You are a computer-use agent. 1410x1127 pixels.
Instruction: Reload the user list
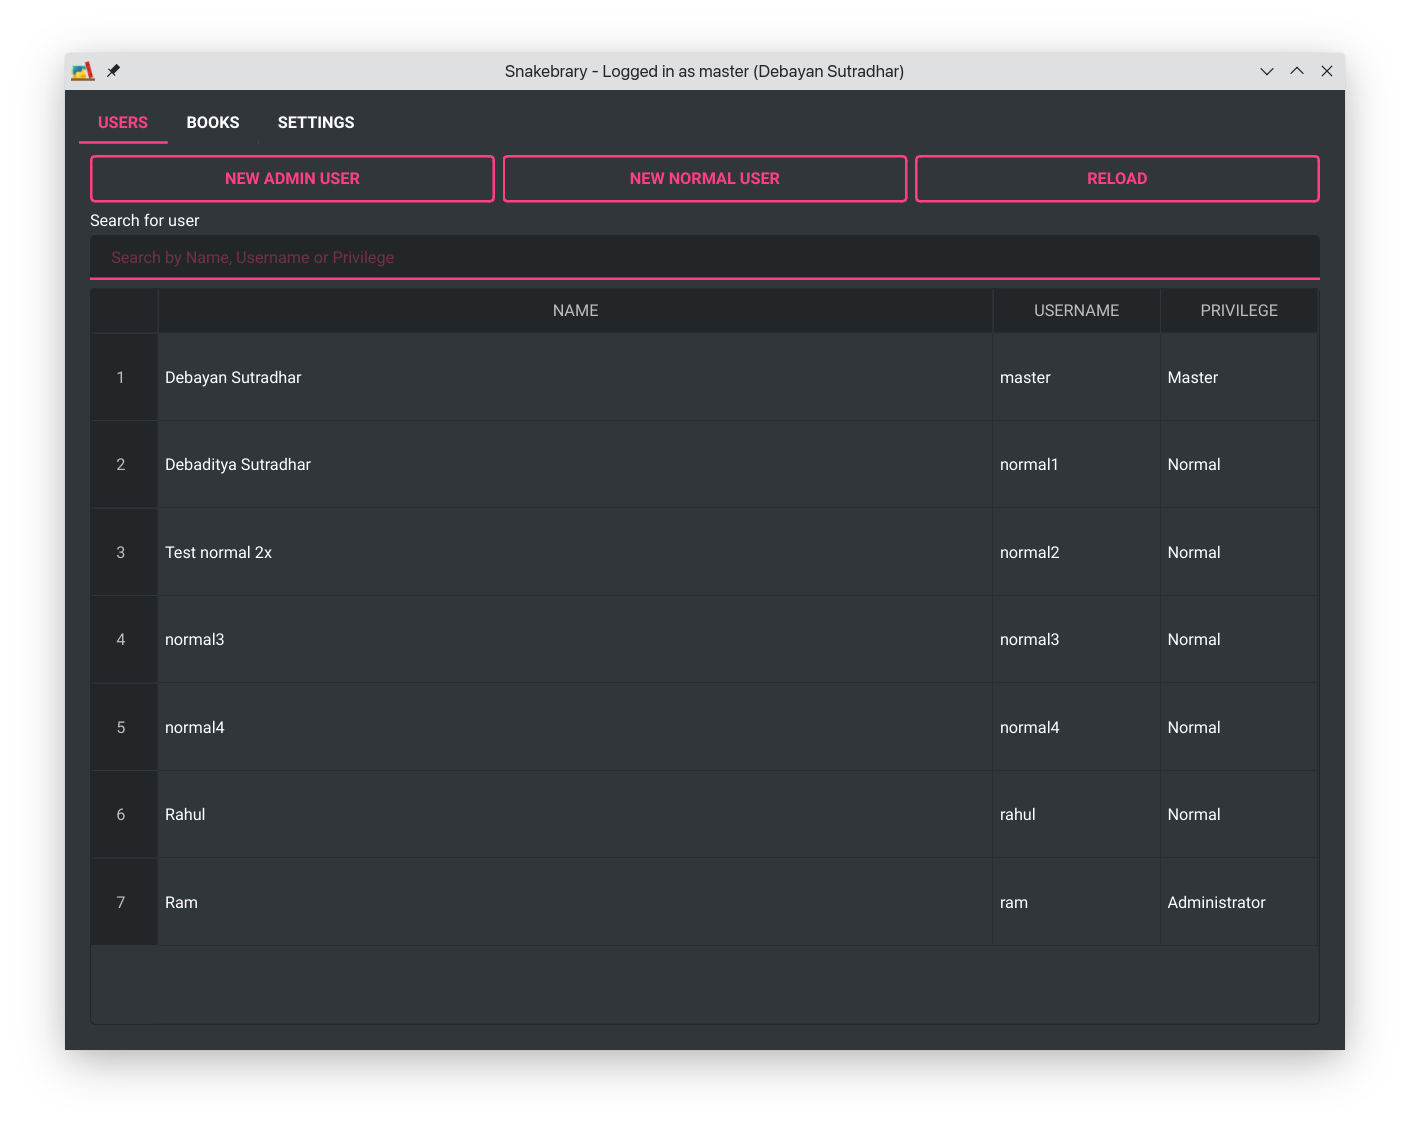coord(1117,178)
